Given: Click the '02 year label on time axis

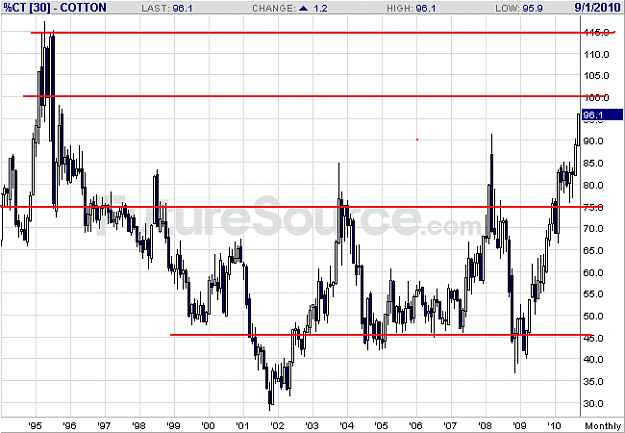Looking at the screenshot, I should [x=277, y=425].
